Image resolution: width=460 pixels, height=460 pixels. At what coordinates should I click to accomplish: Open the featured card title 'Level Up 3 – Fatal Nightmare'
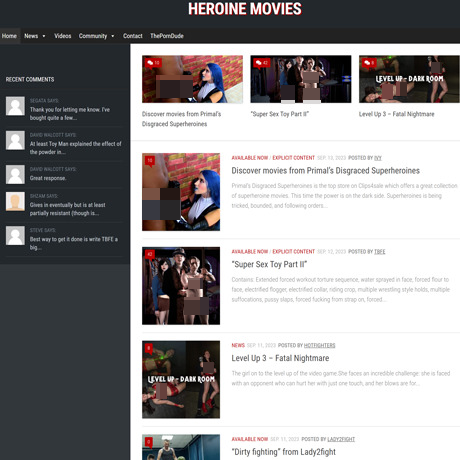[397, 114]
